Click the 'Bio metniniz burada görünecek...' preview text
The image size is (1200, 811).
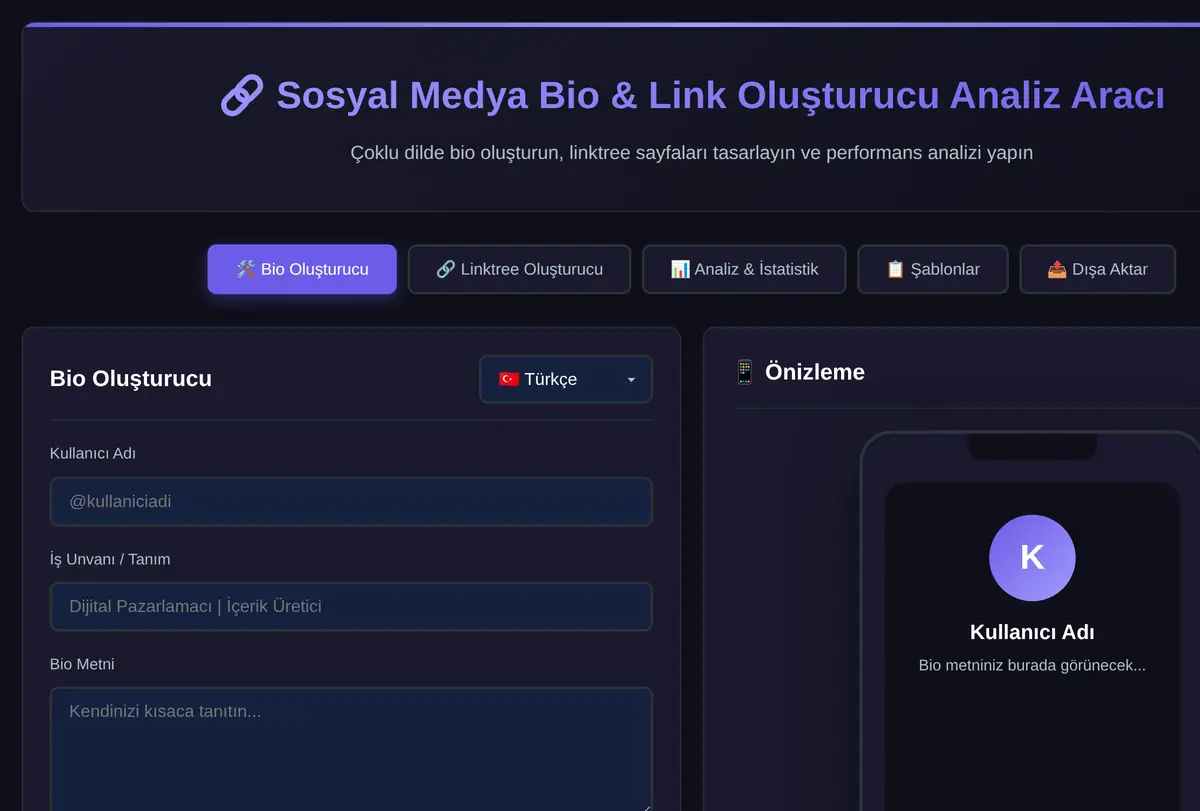pos(1032,665)
